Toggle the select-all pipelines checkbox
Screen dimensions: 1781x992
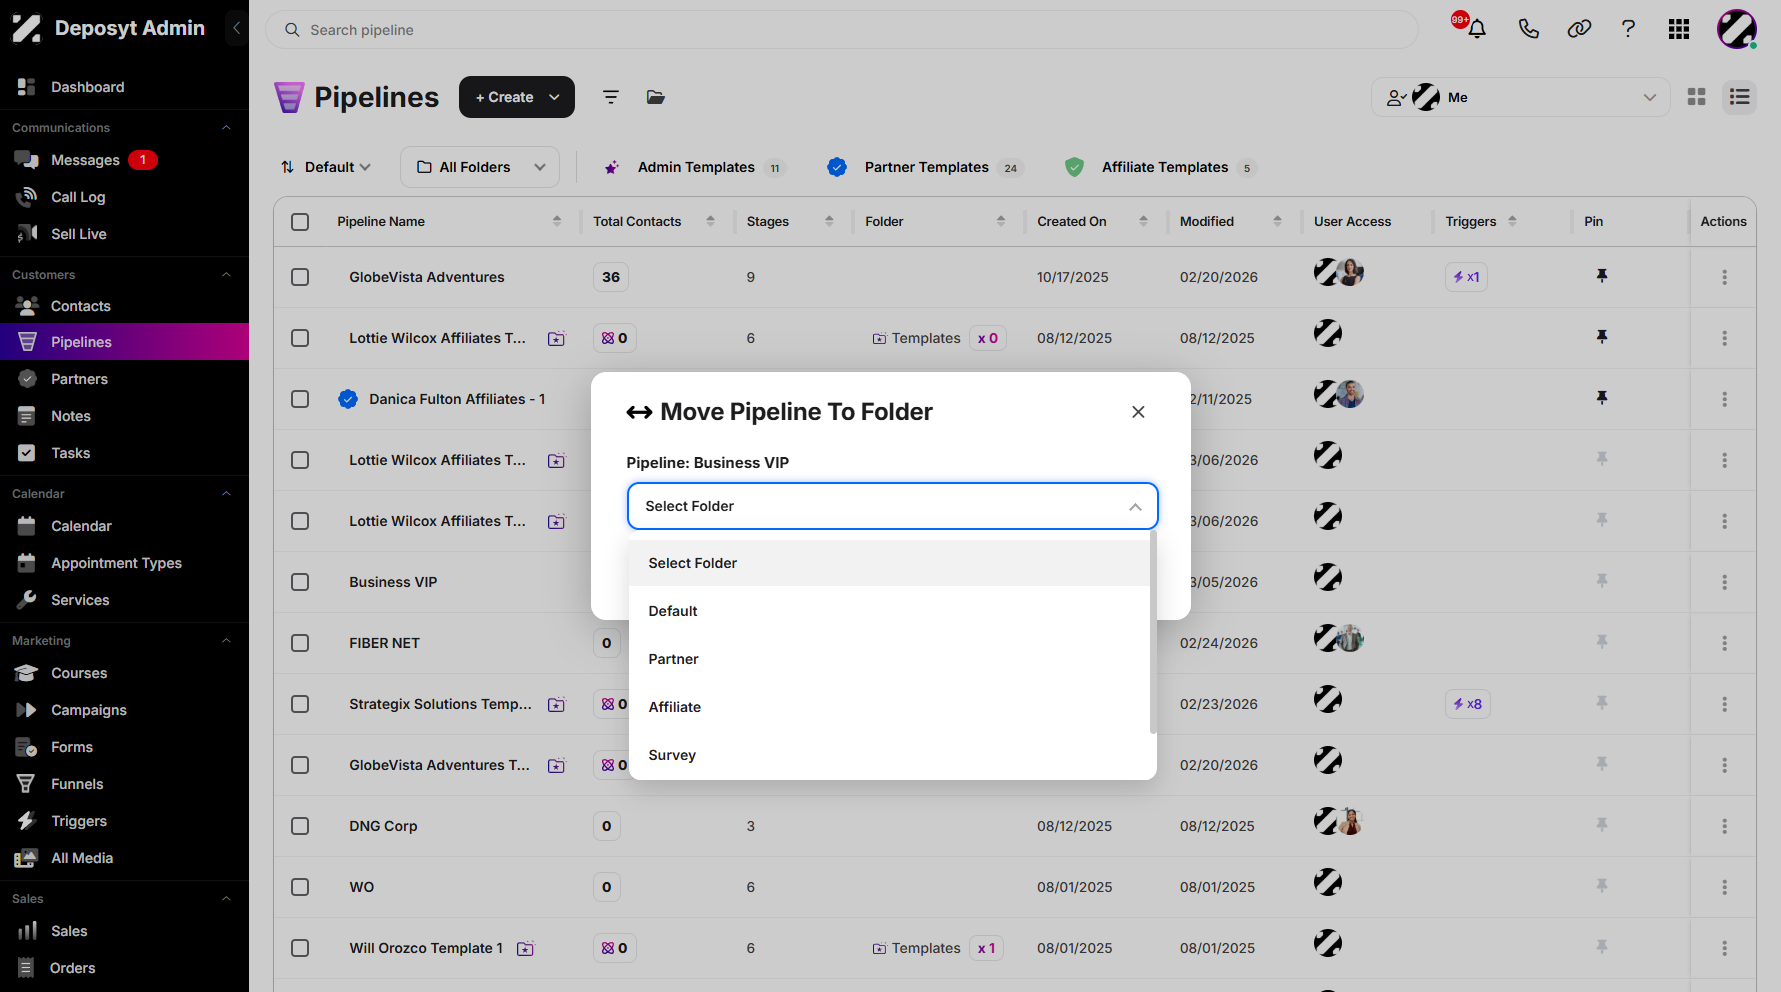point(300,222)
